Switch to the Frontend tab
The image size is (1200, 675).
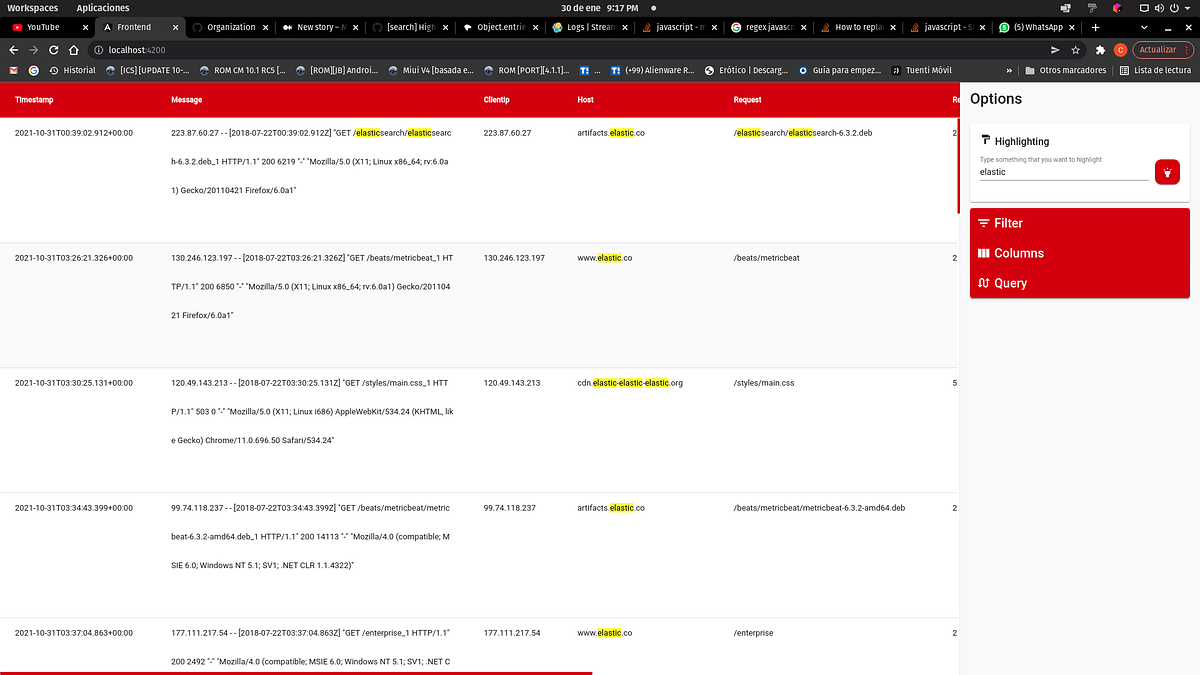(135, 28)
